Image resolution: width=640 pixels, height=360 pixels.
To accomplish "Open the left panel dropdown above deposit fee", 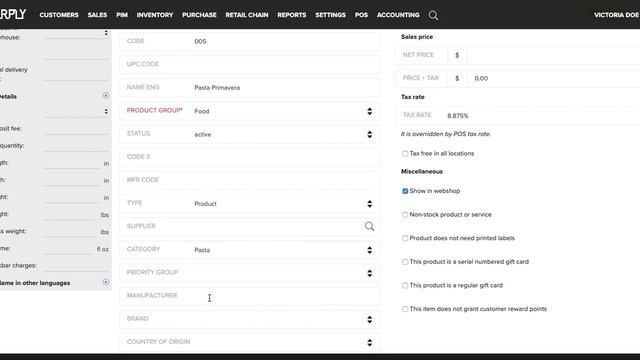I will coord(77,111).
